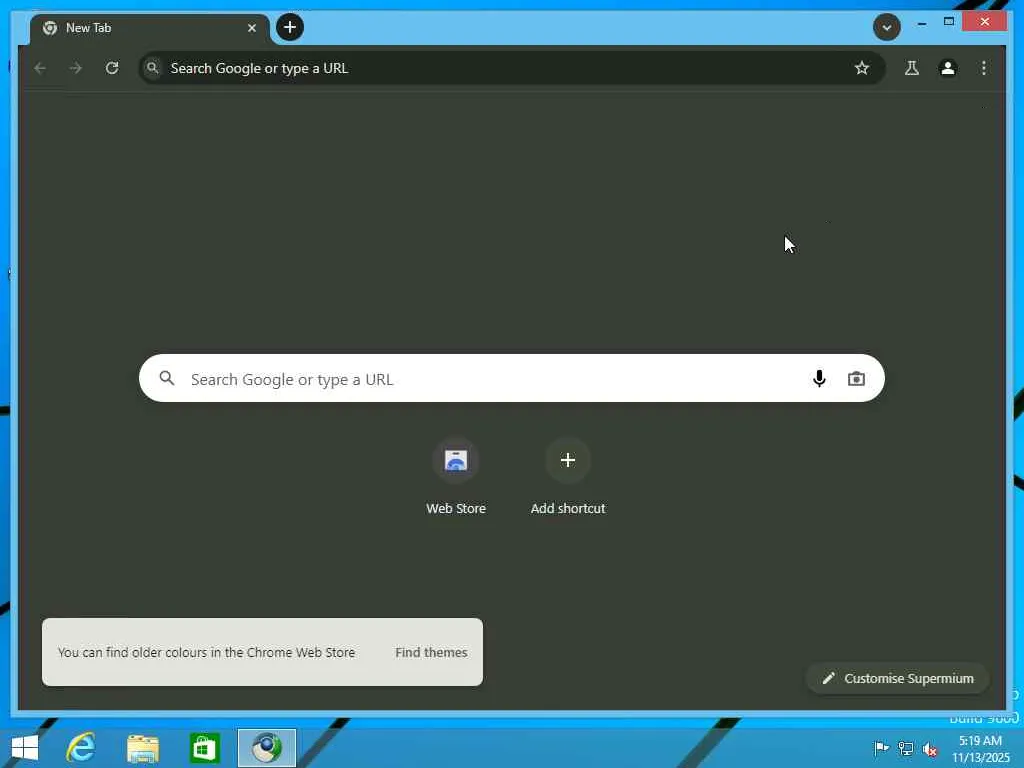Click the Add shortcut plus tile
The height and width of the screenshot is (768, 1024).
point(568,477)
